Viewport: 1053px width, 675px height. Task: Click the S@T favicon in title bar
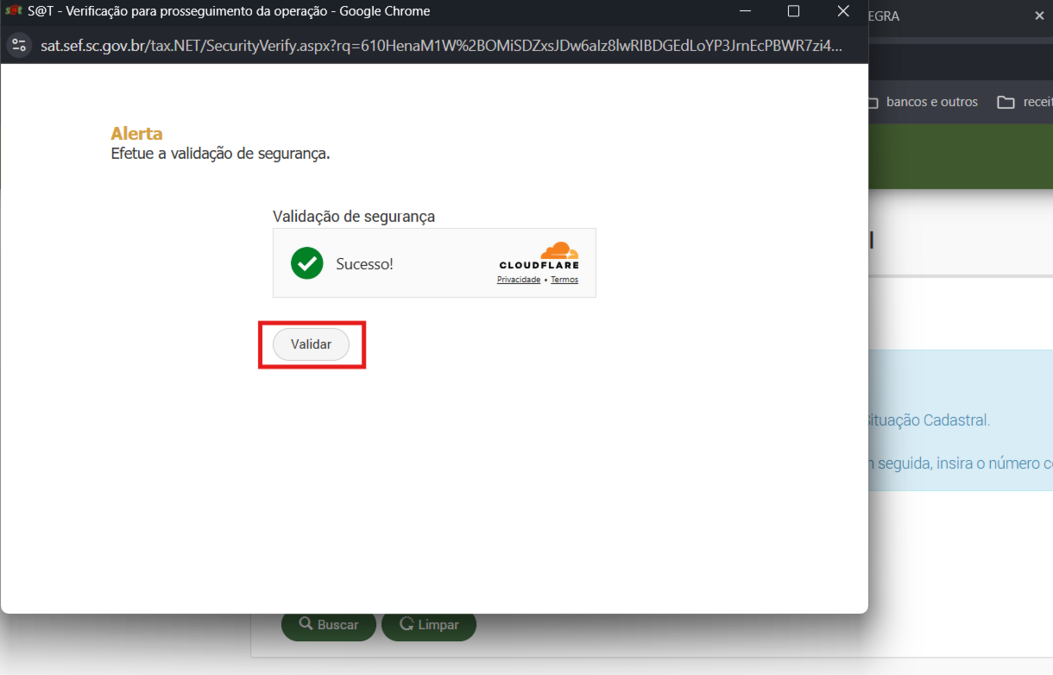click(x=13, y=11)
